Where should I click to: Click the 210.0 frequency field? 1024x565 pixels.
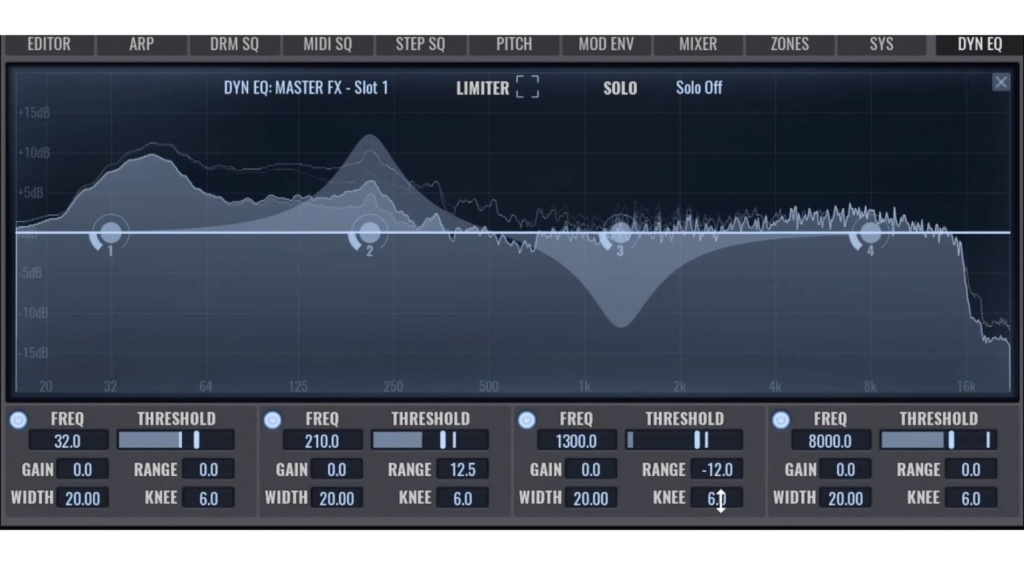pos(322,441)
